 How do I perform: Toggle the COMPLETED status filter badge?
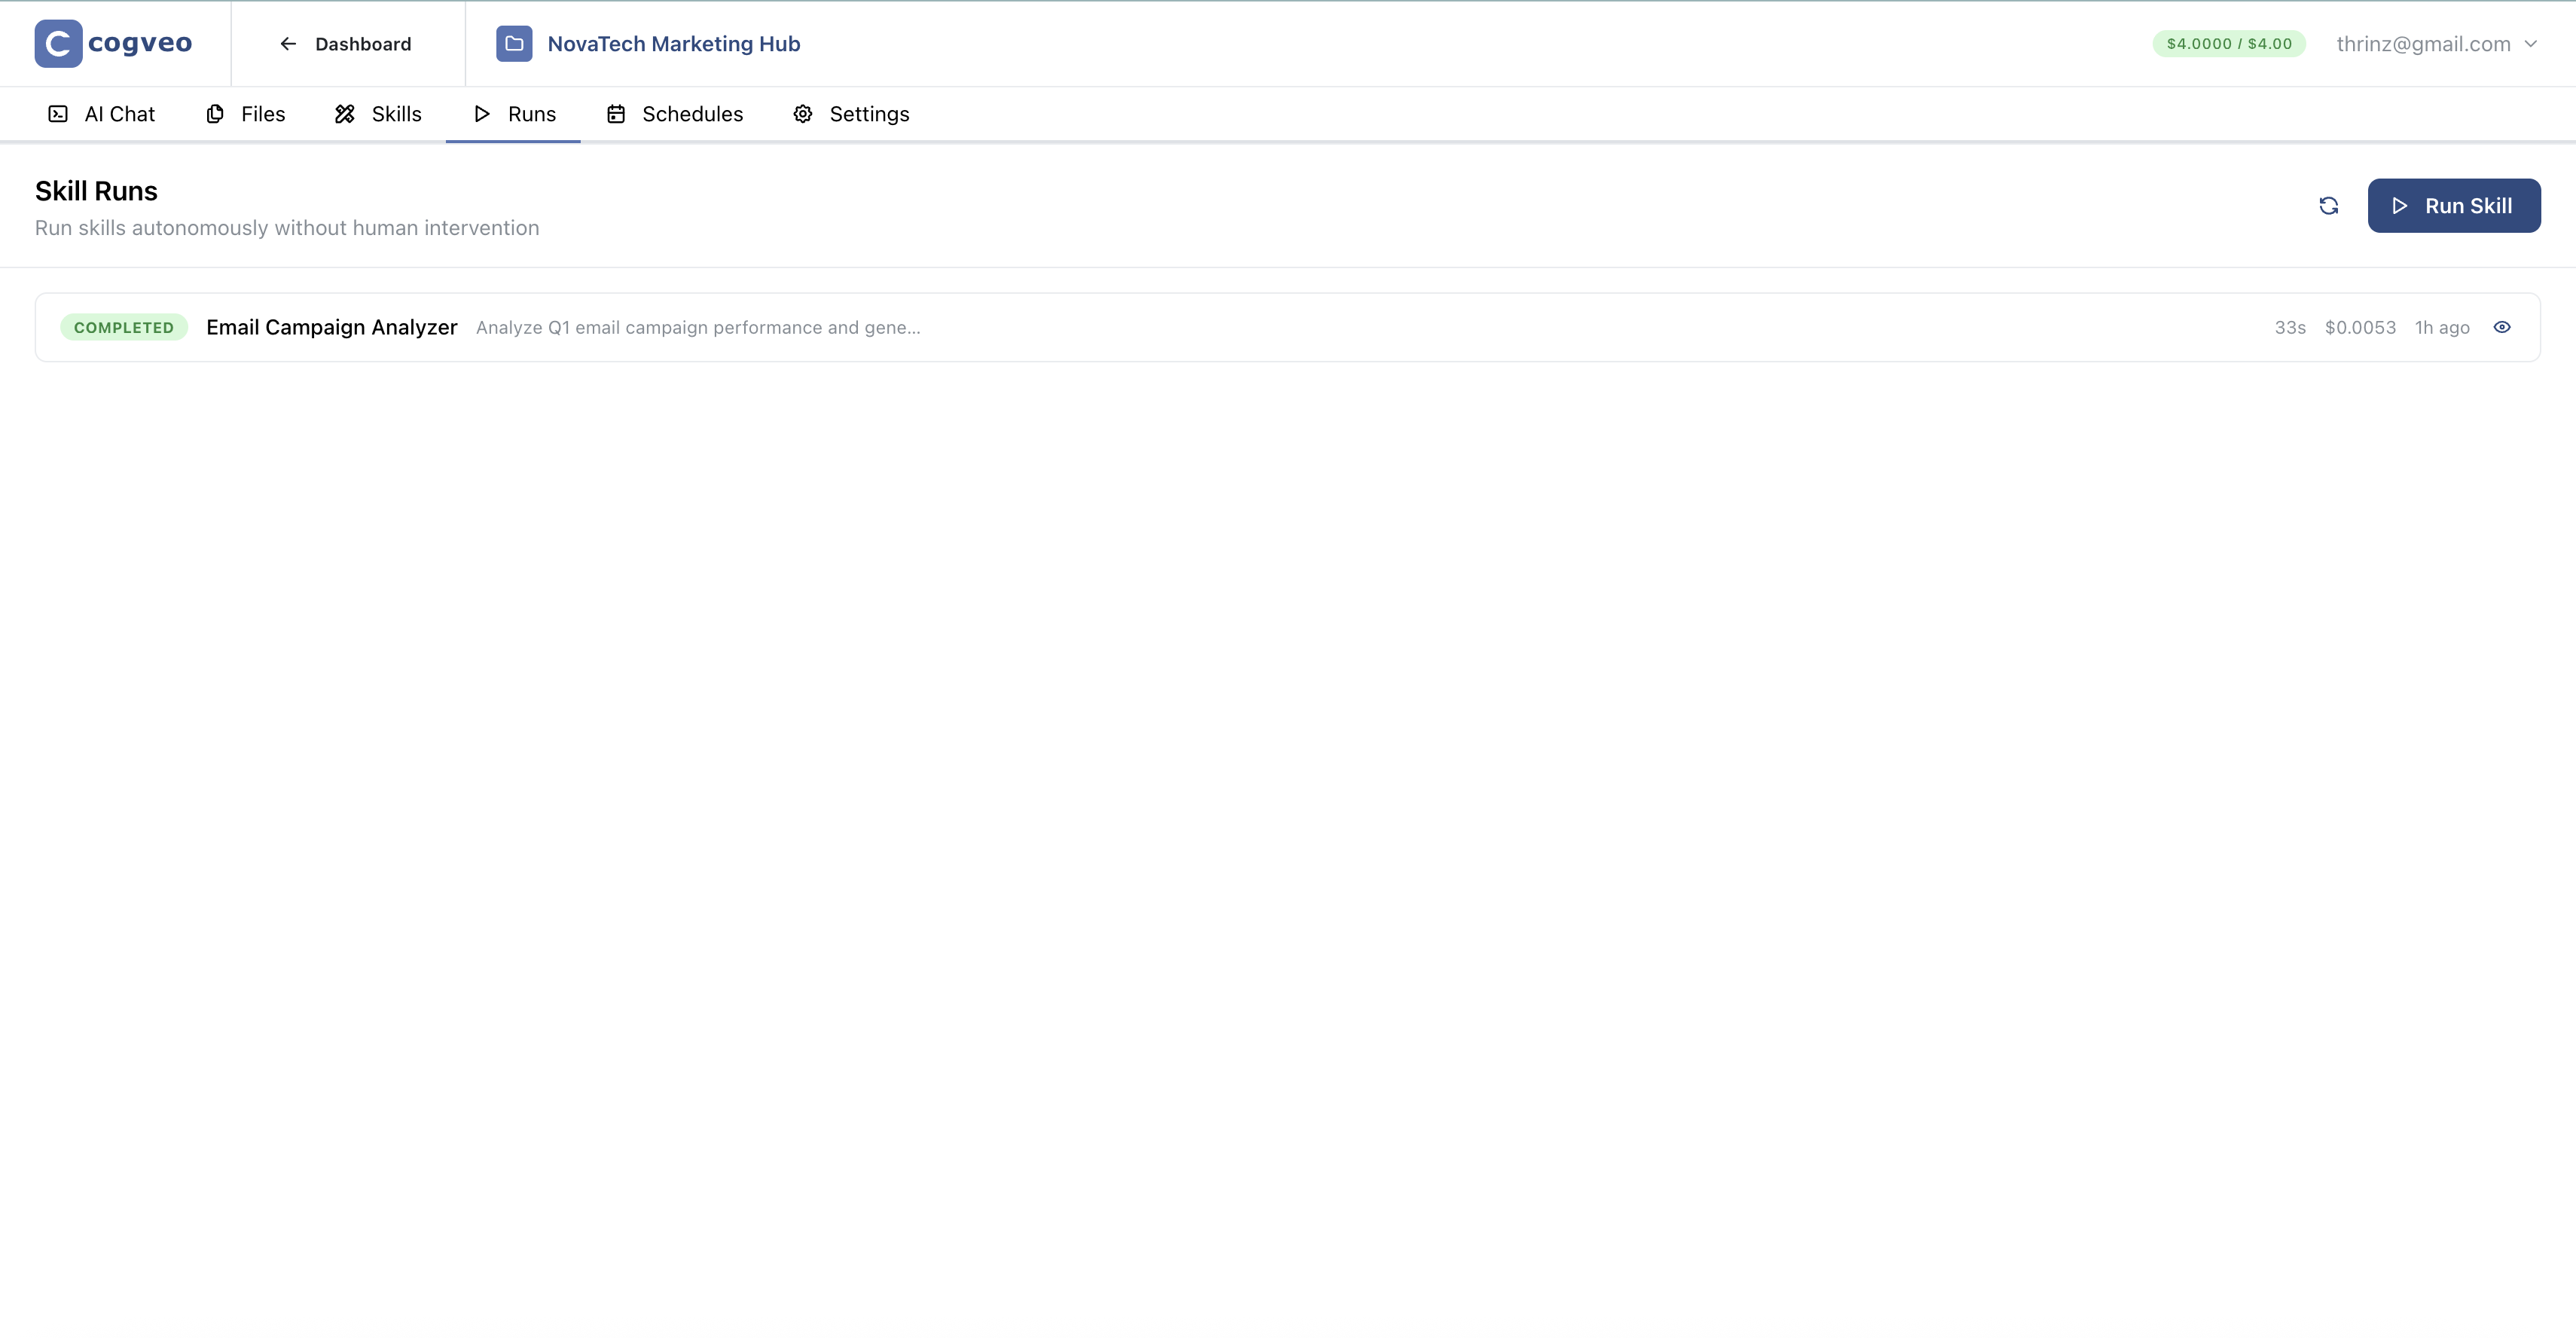point(123,327)
